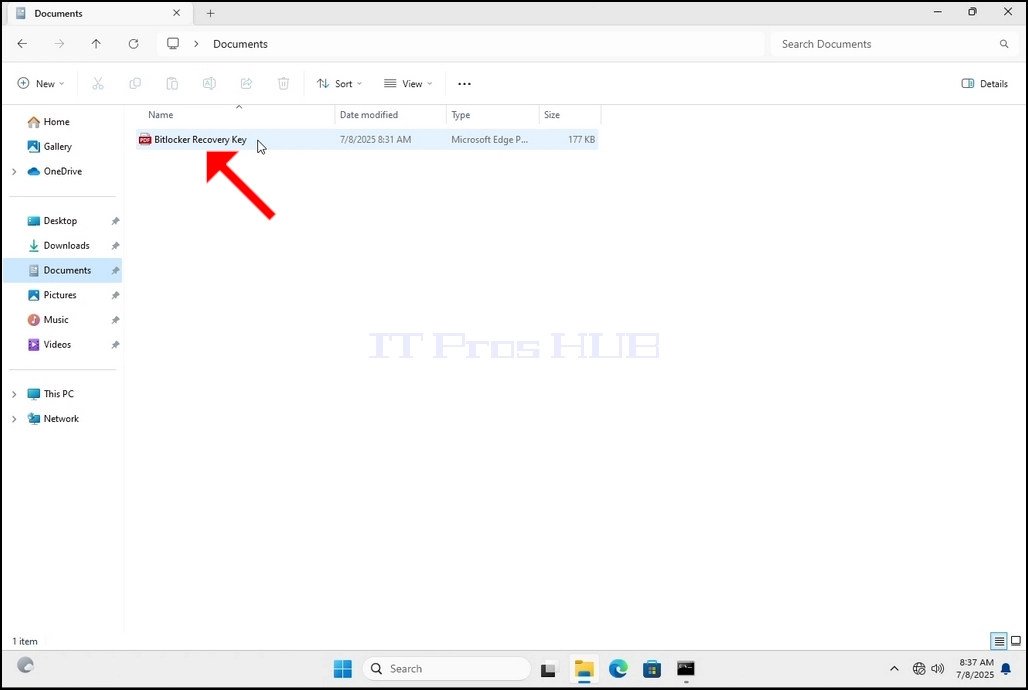Click the forward navigation arrow
The height and width of the screenshot is (690, 1028).
[x=60, y=44]
